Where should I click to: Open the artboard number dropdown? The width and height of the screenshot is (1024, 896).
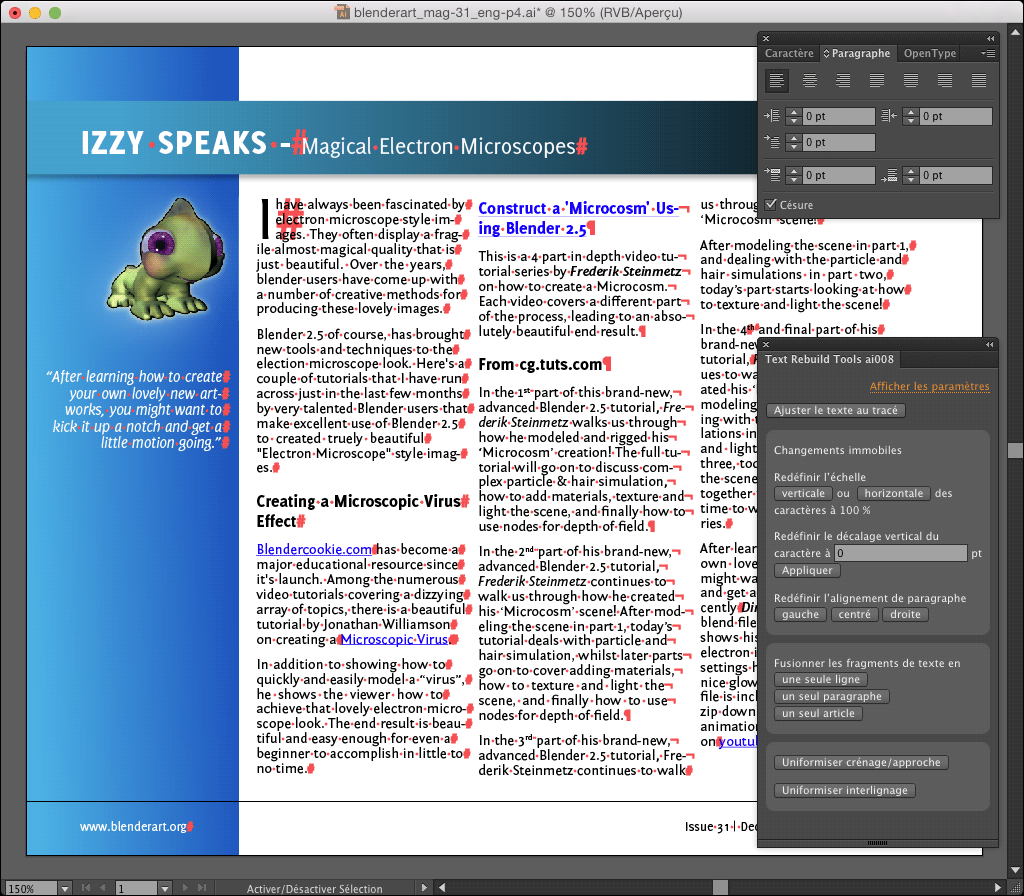pyautogui.click(x=164, y=888)
